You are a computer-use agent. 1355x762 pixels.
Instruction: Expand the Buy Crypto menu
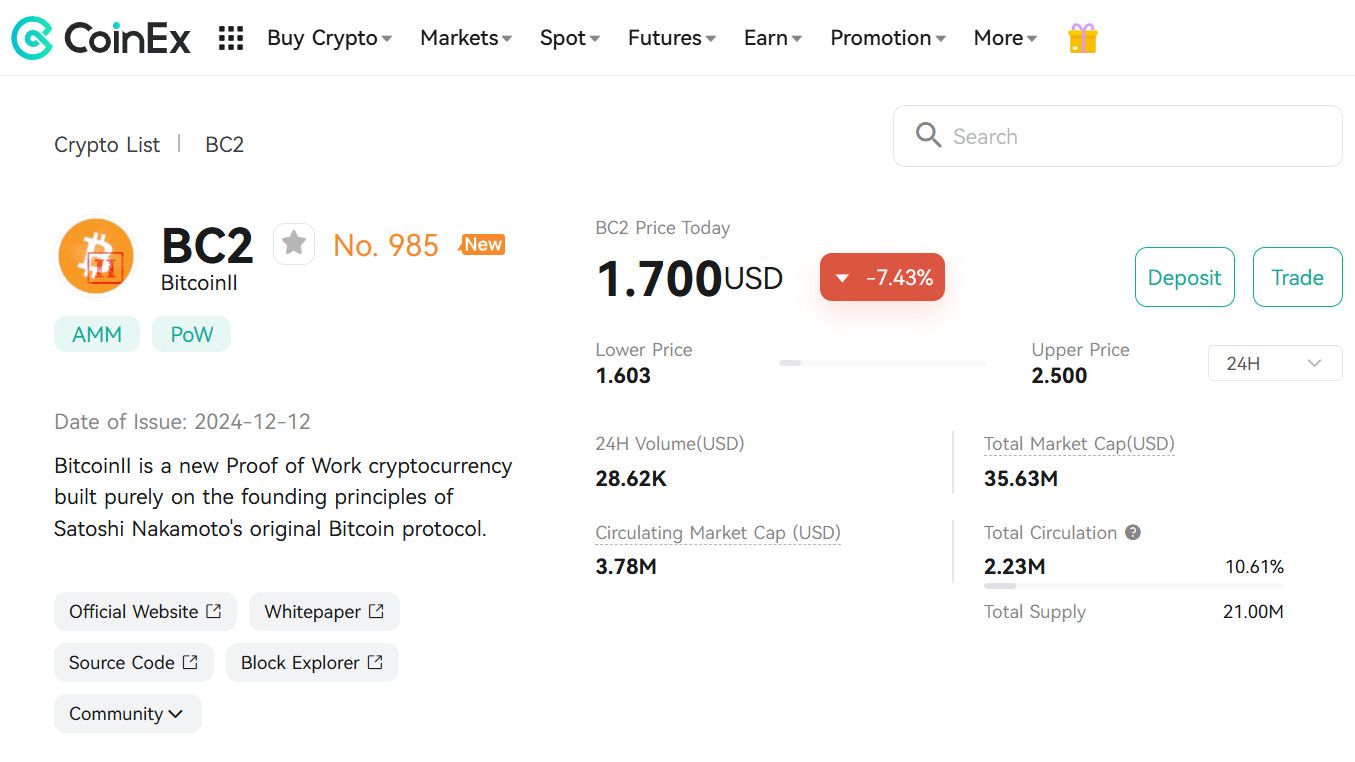click(329, 38)
